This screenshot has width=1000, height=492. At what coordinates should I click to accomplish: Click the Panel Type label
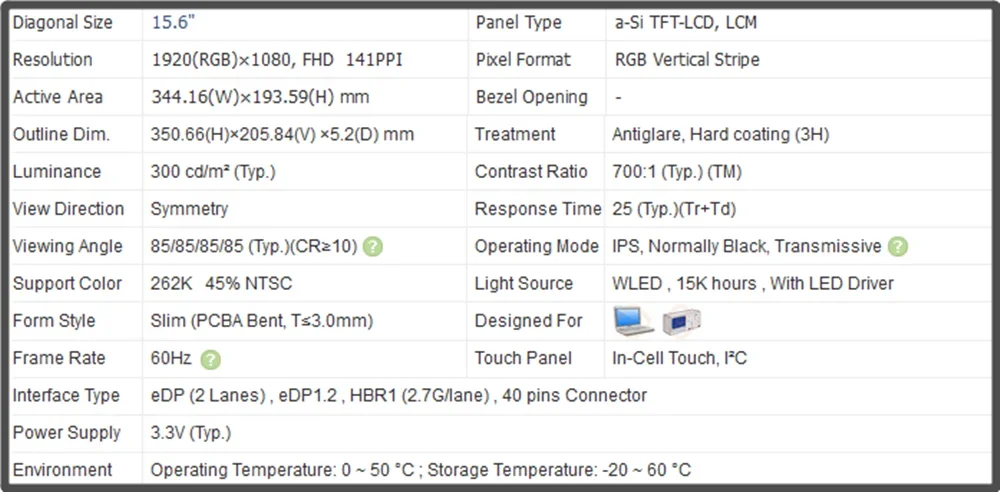pyautogui.click(x=518, y=23)
